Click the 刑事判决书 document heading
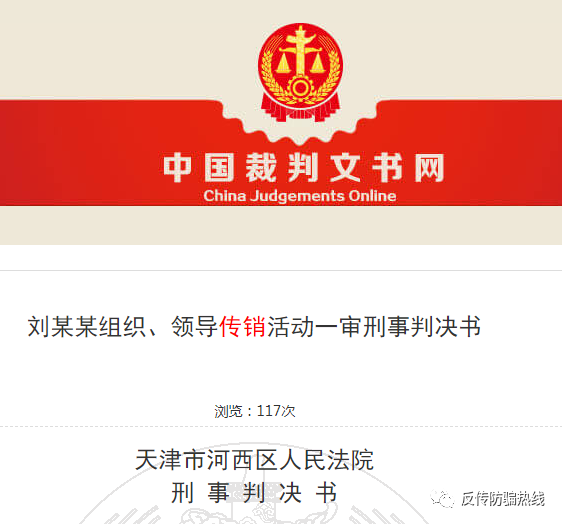 point(254,492)
